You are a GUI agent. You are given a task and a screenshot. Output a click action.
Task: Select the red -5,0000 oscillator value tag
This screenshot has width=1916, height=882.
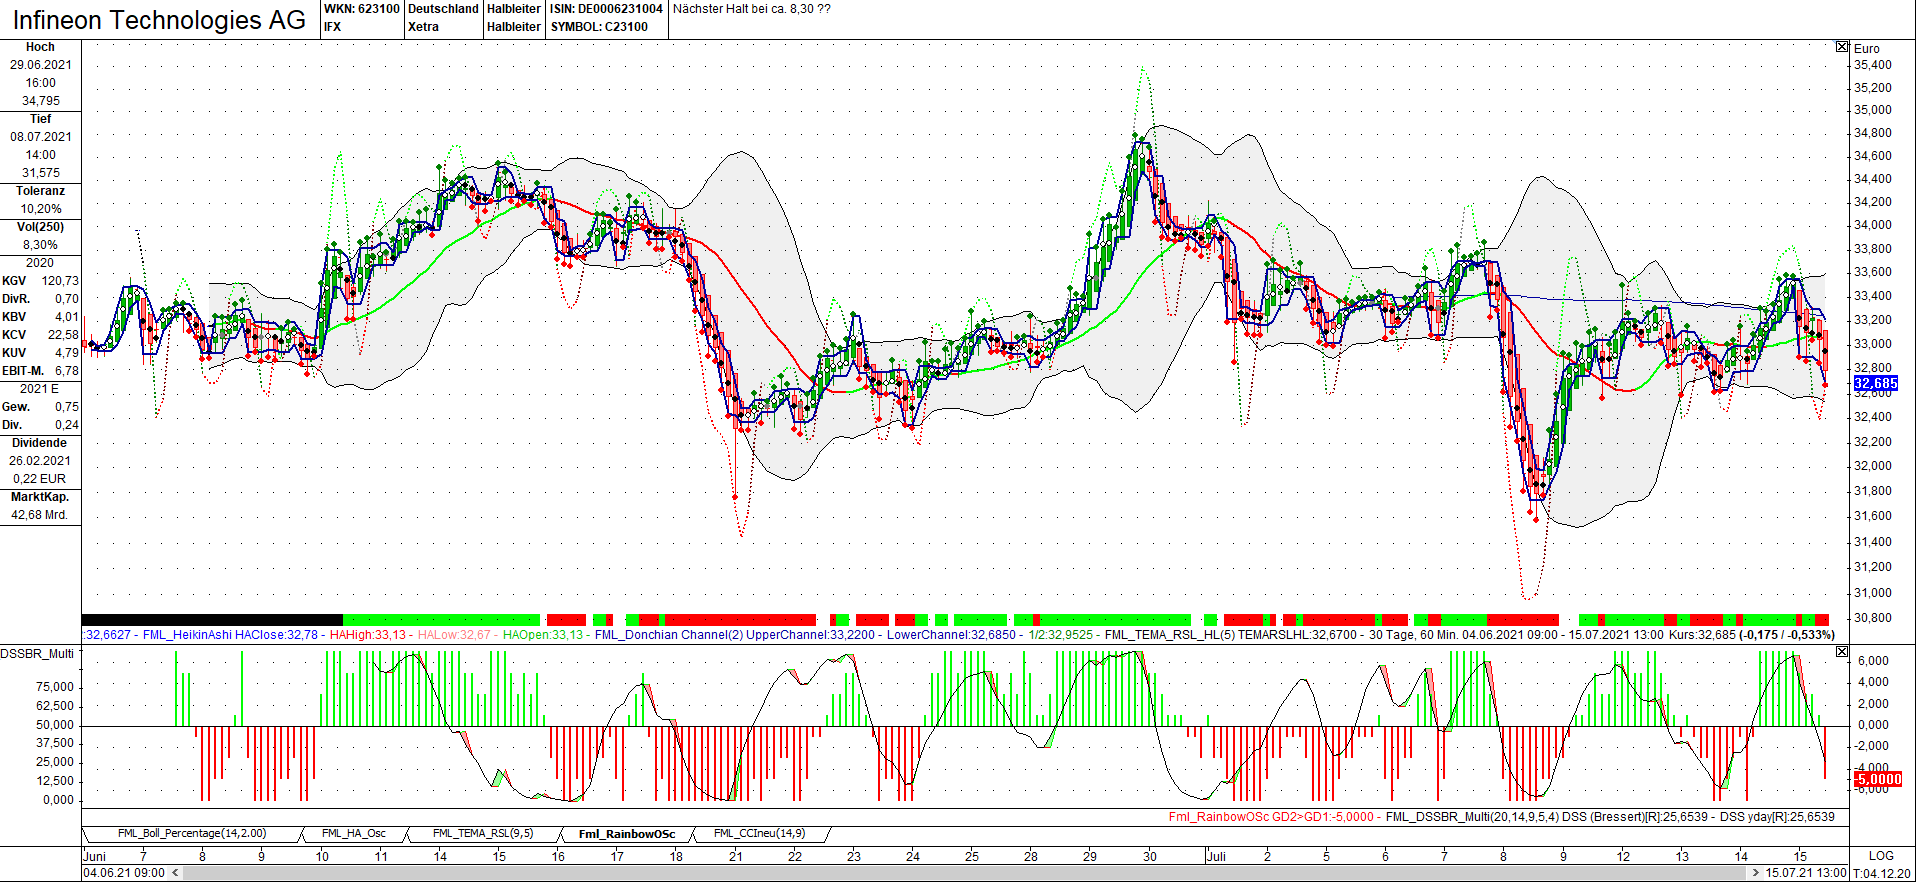coord(1877,779)
